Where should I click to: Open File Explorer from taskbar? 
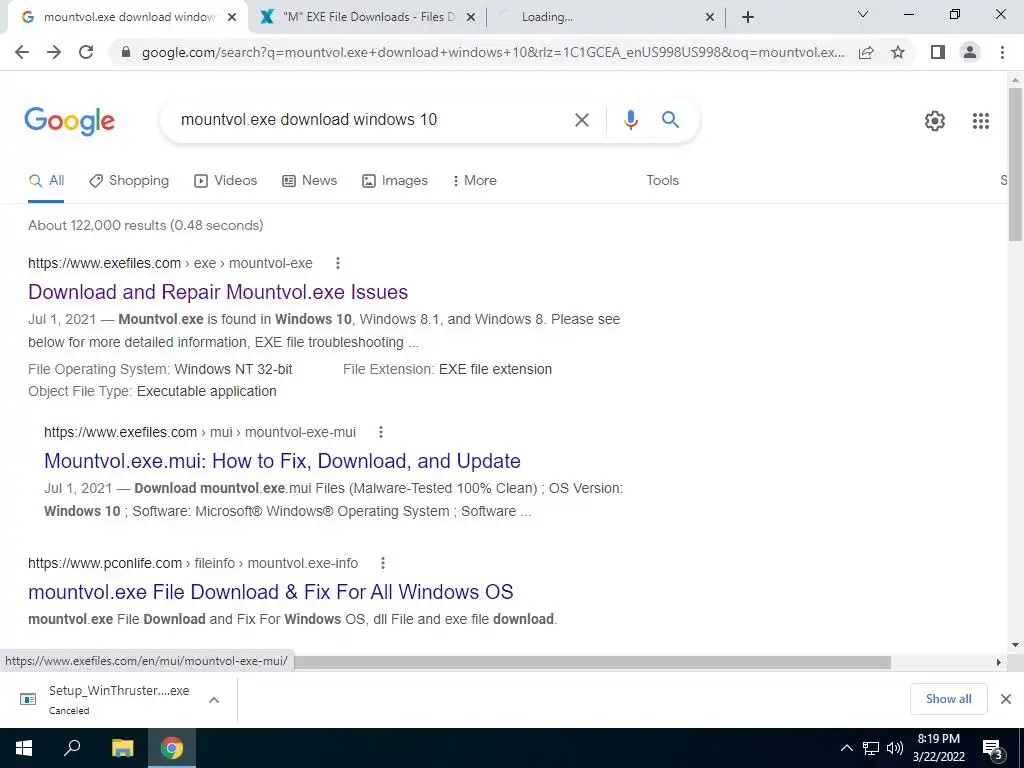(x=122, y=748)
